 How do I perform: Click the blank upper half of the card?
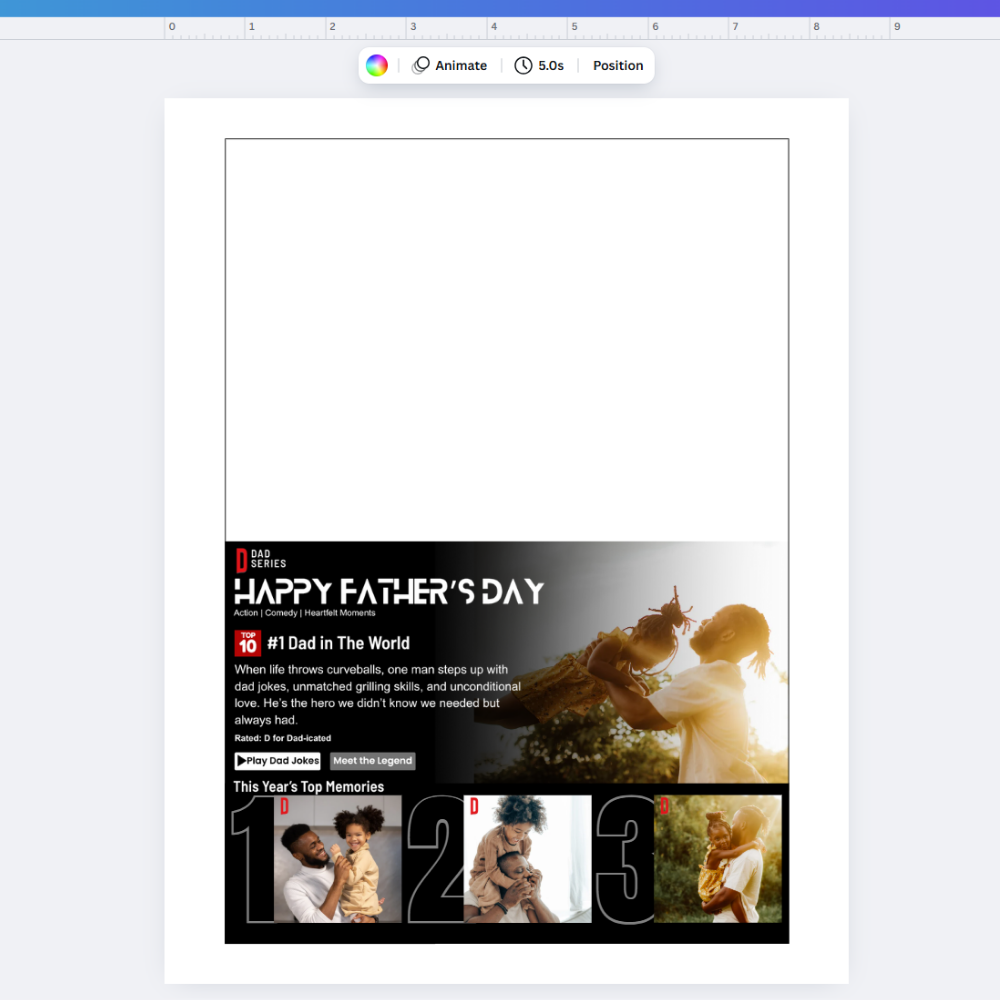pyautogui.click(x=506, y=340)
